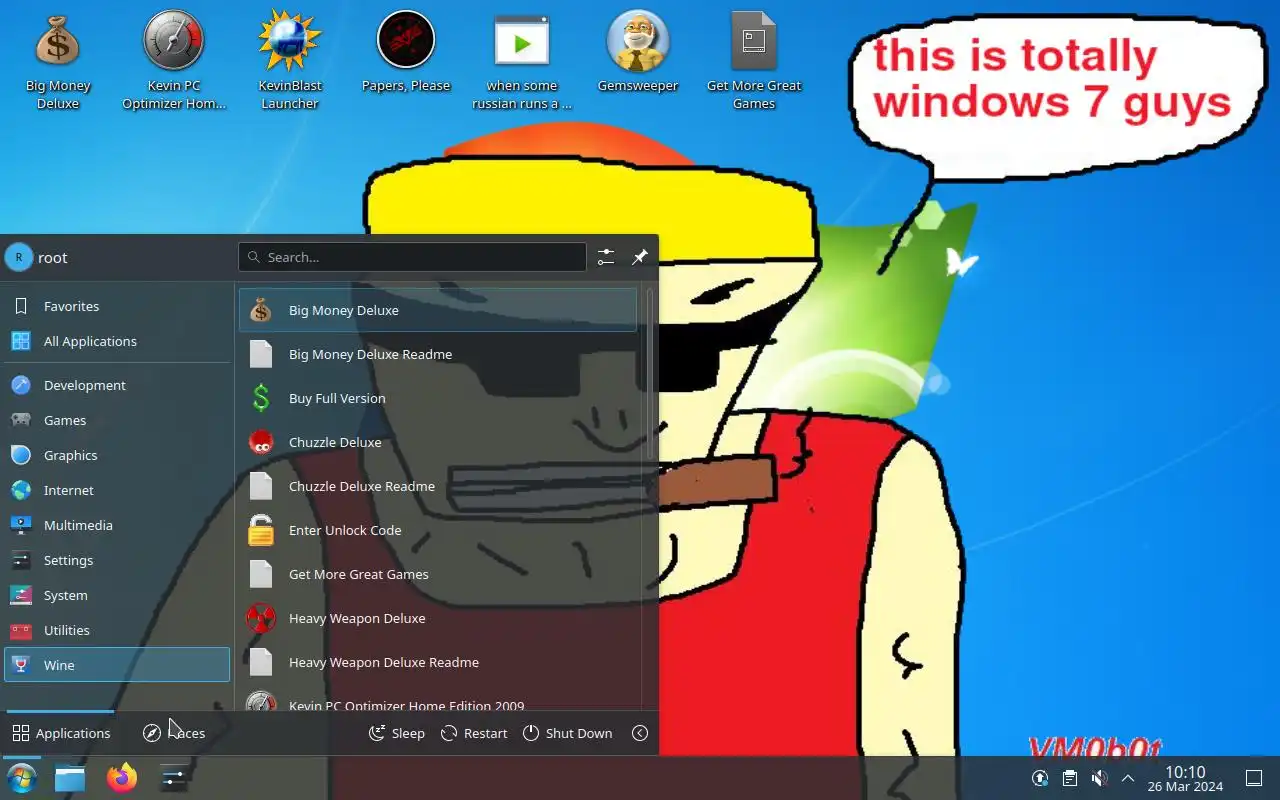Image resolution: width=1280 pixels, height=800 pixels.
Task: Expand more session options arrow
Action: pos(640,733)
